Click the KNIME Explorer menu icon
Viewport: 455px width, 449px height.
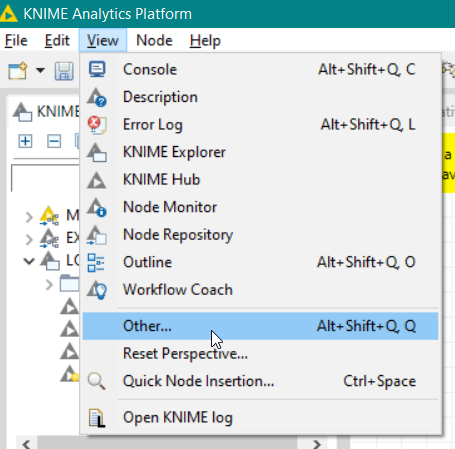click(97, 152)
